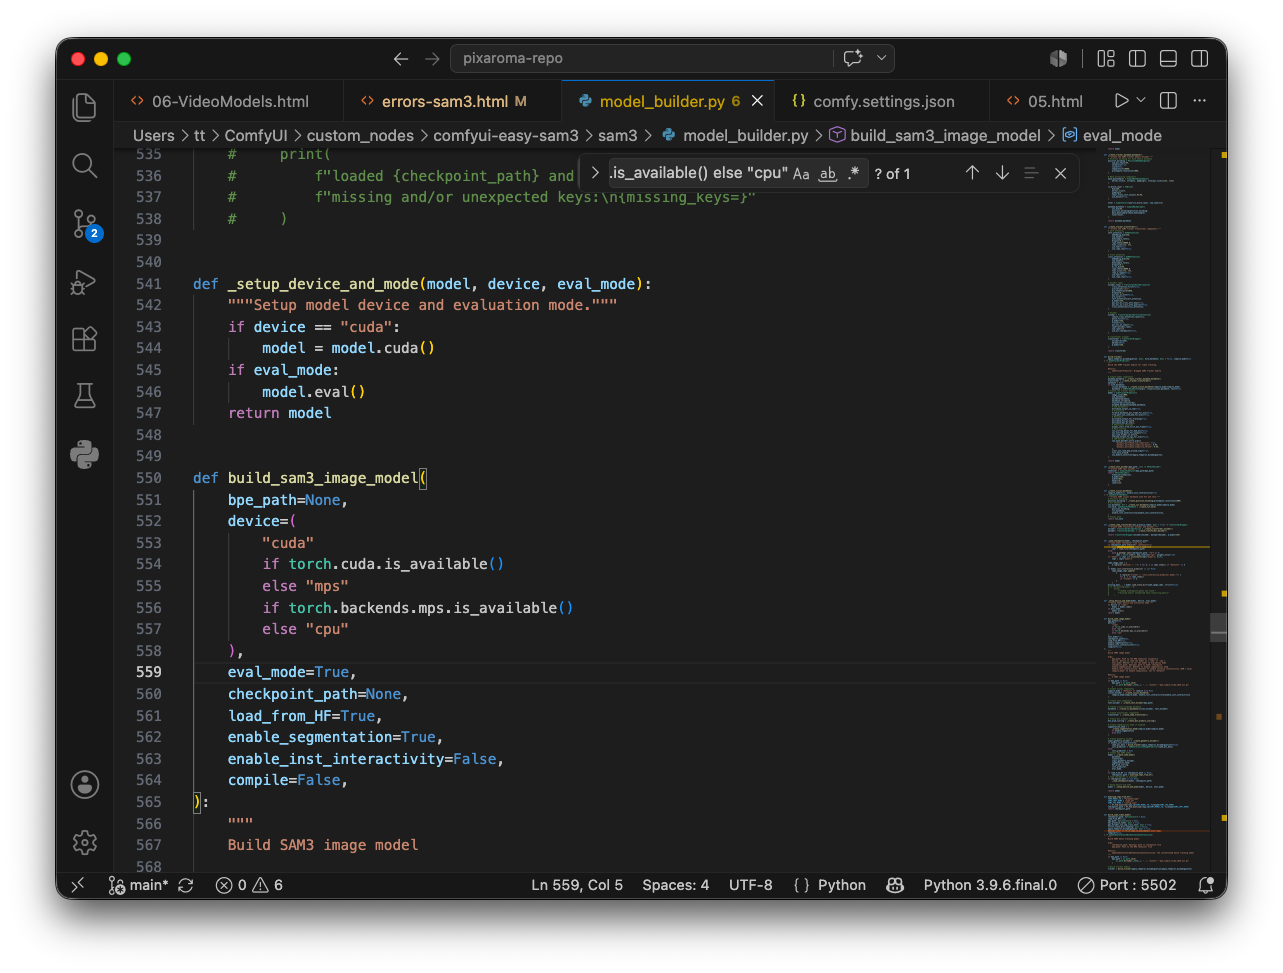1283x973 pixels.
Task: Click the Customize Layout icon
Action: [1106, 59]
